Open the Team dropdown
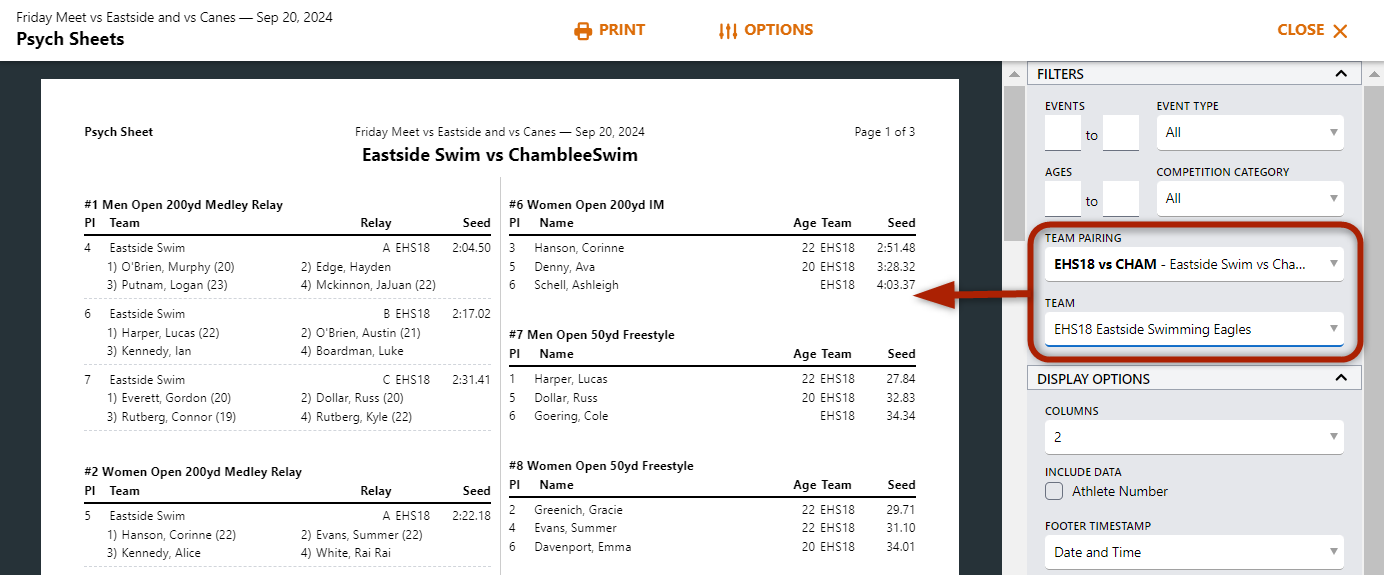1384x575 pixels. 1194,329
